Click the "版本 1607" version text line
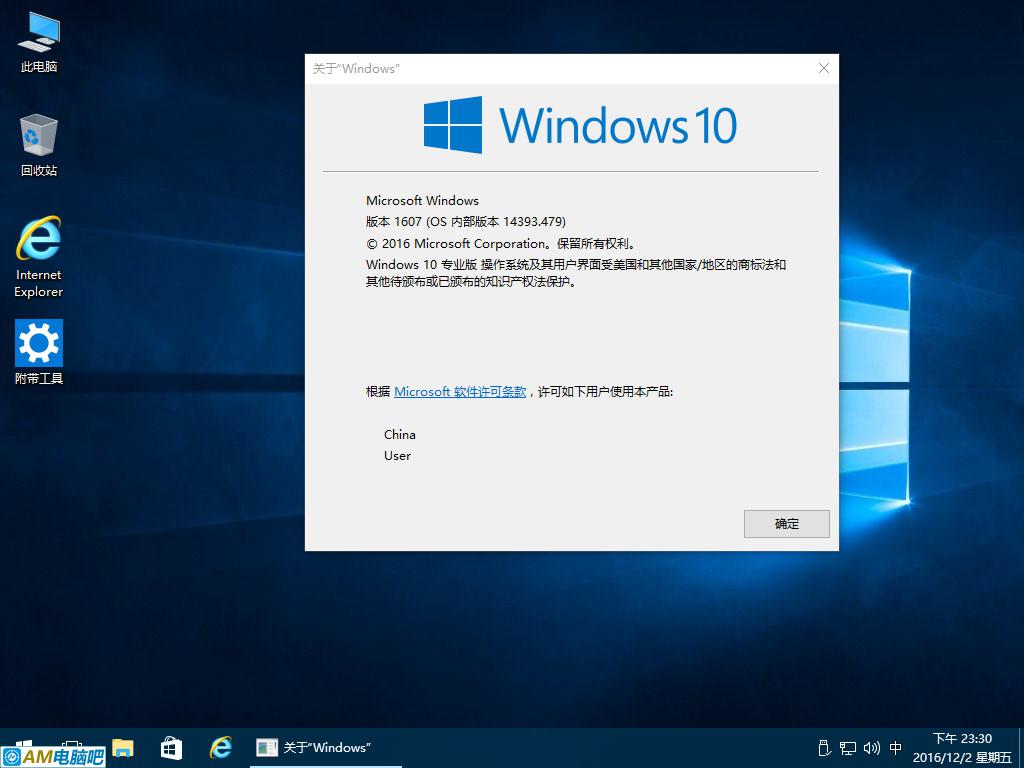The height and width of the screenshot is (768, 1024). pos(466,221)
